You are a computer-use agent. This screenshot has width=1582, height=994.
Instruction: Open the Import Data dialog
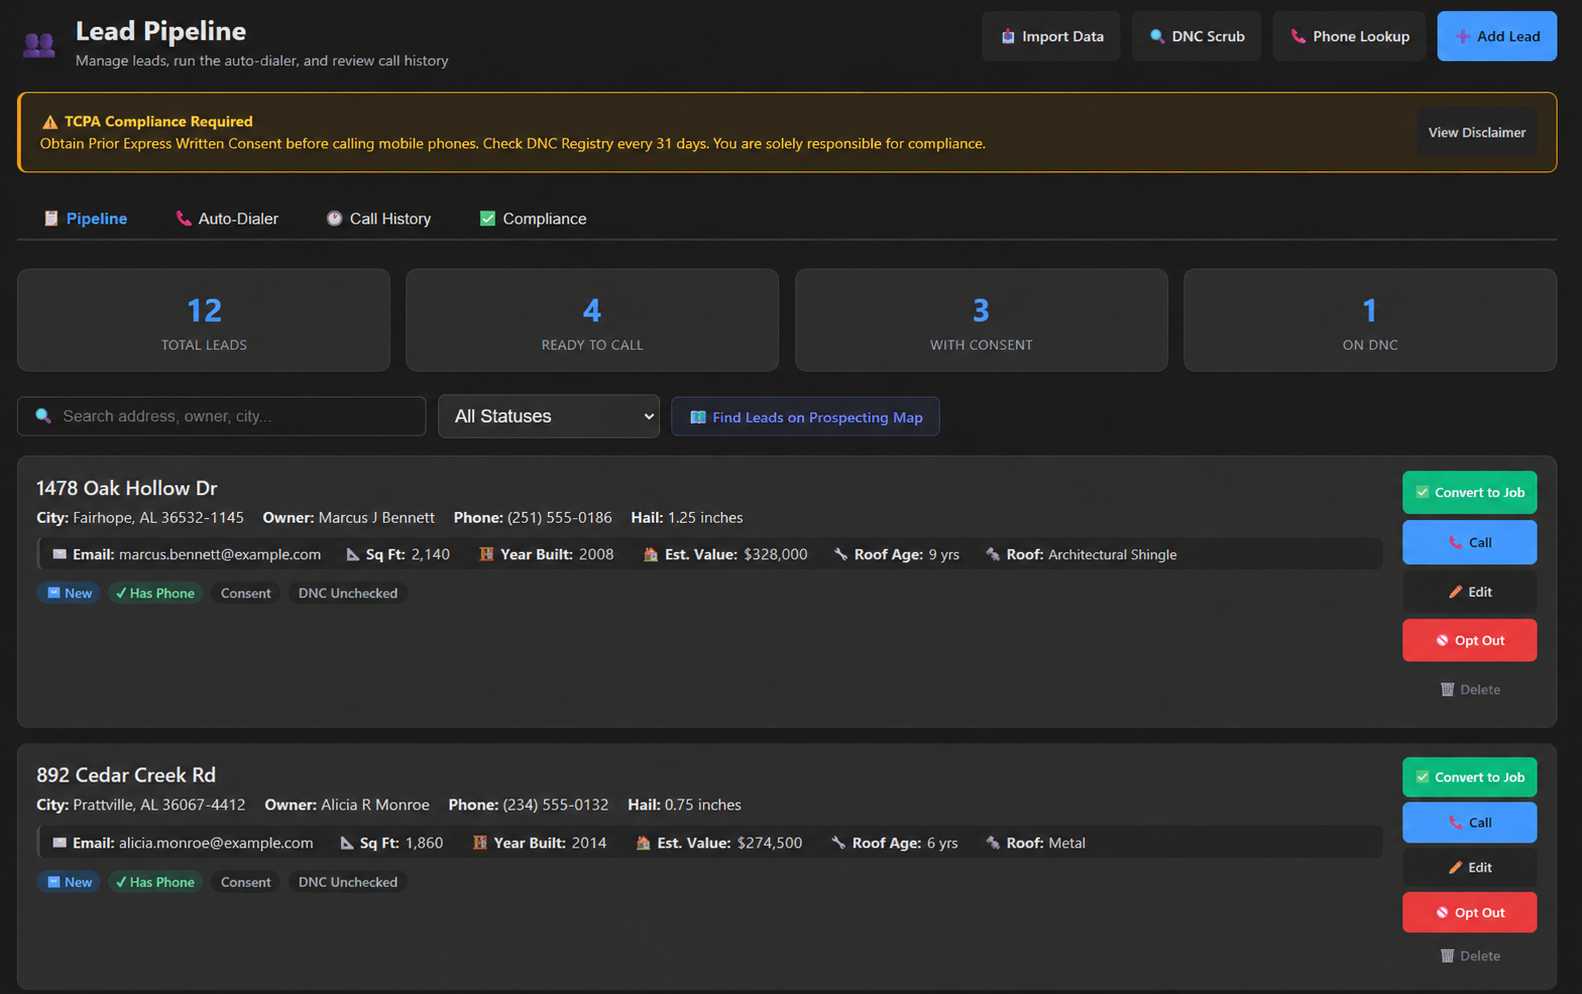click(1051, 36)
